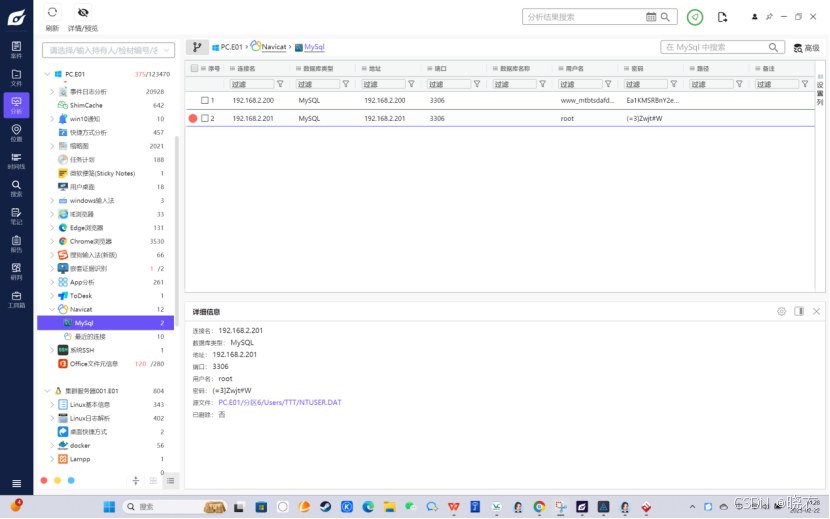This screenshot has height=519, width=830.
Task: Expand the docker tree node
Action: coord(52,445)
